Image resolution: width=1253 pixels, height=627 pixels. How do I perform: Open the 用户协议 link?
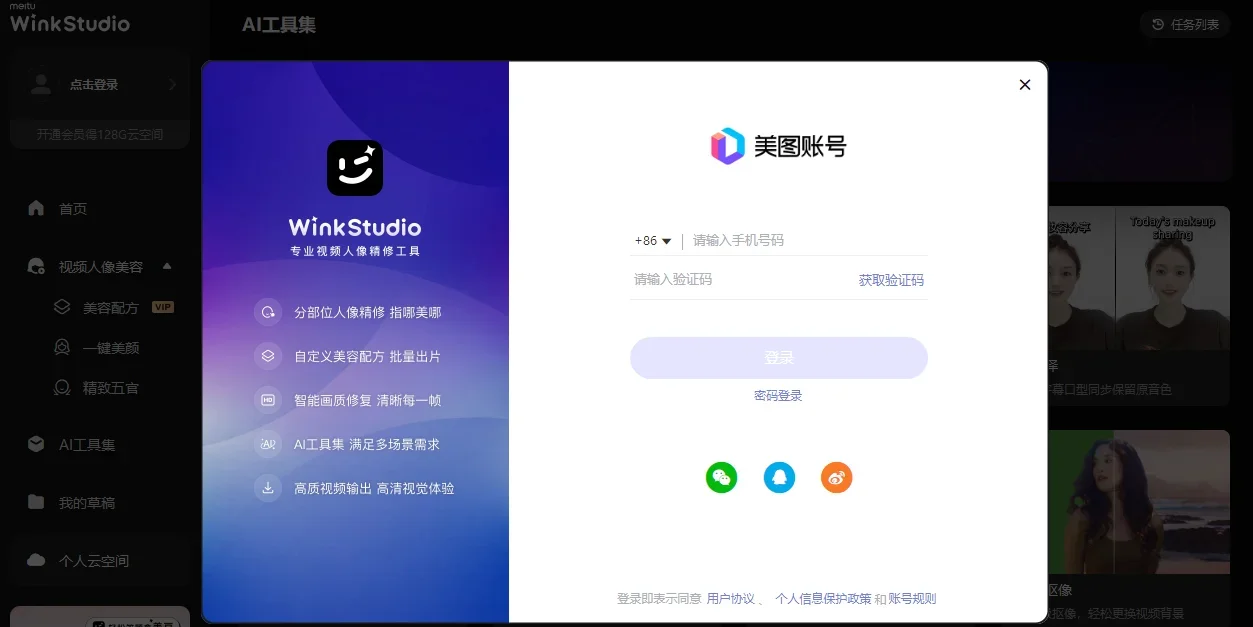click(x=730, y=599)
